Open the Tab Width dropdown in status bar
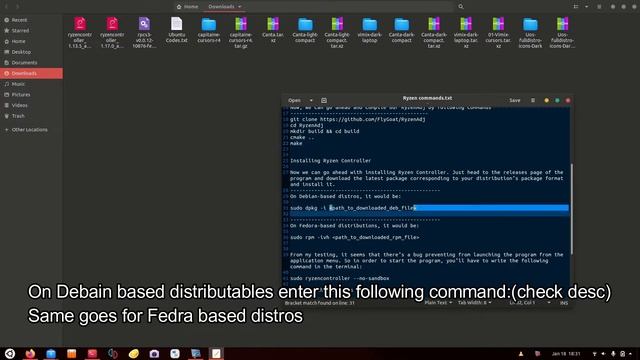The height and width of the screenshot is (360, 640). (474, 303)
